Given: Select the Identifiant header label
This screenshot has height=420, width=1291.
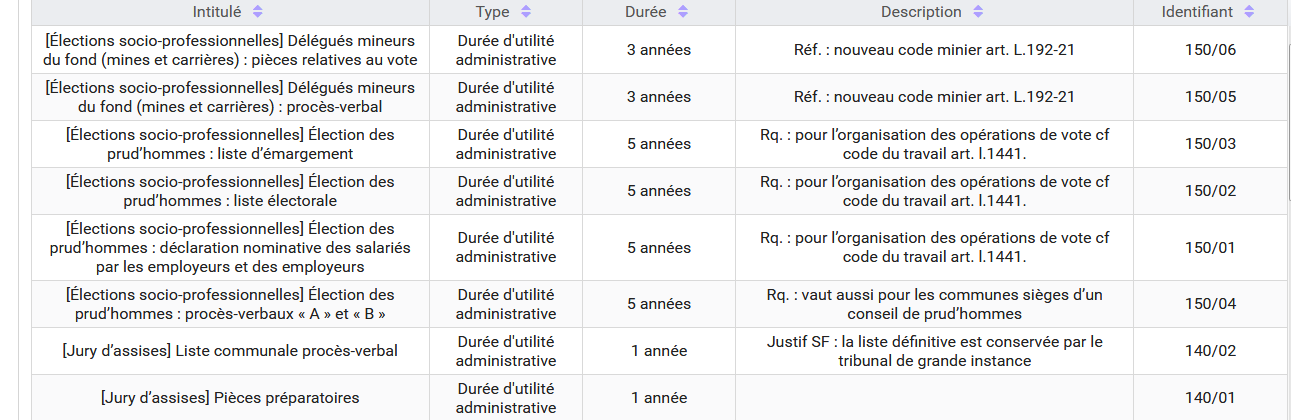Looking at the screenshot, I should coord(1196,12).
